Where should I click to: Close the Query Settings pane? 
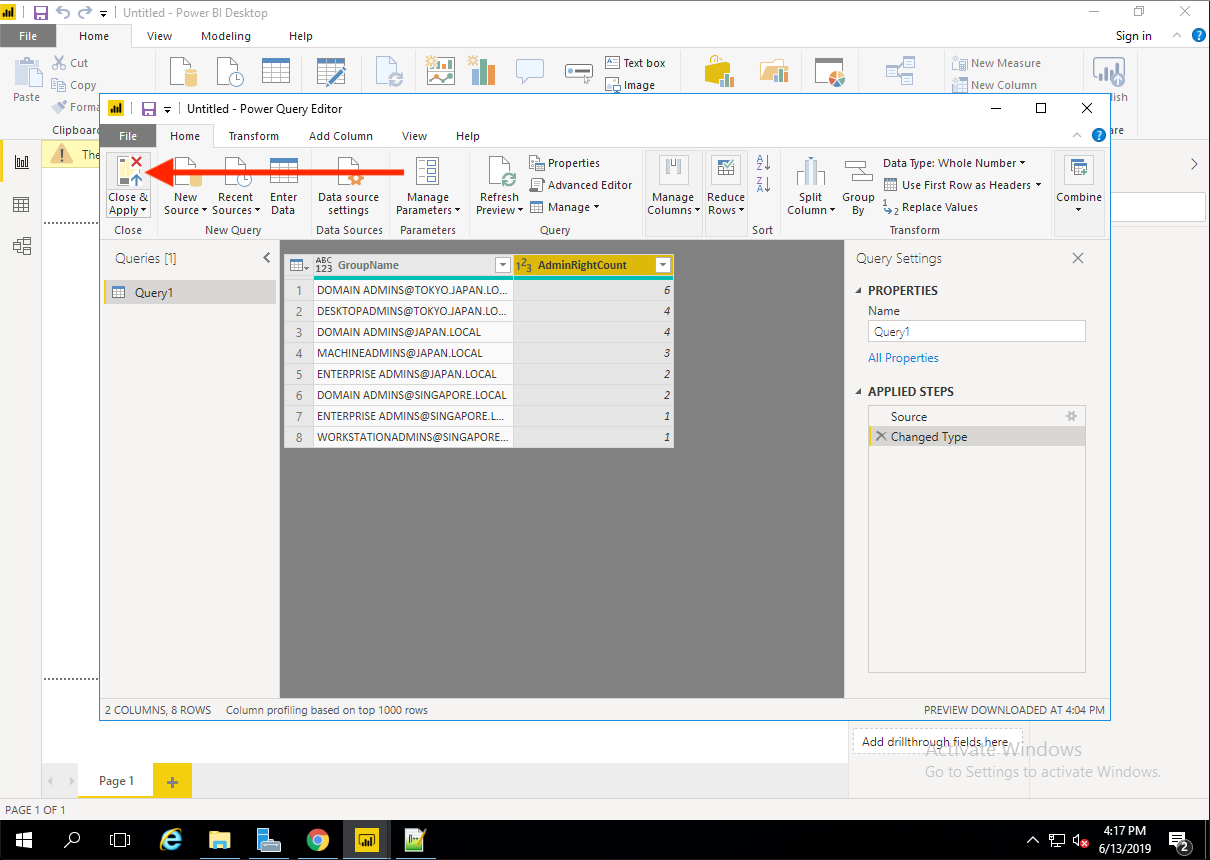tap(1078, 258)
